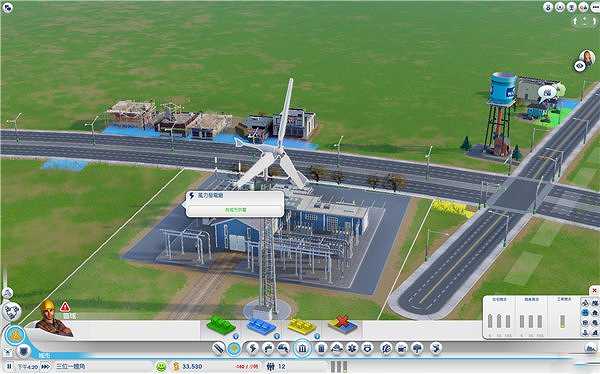Screen dimensions: 600x374
Task: Open the waste disposal trash can menu
Action: click(321, 348)
